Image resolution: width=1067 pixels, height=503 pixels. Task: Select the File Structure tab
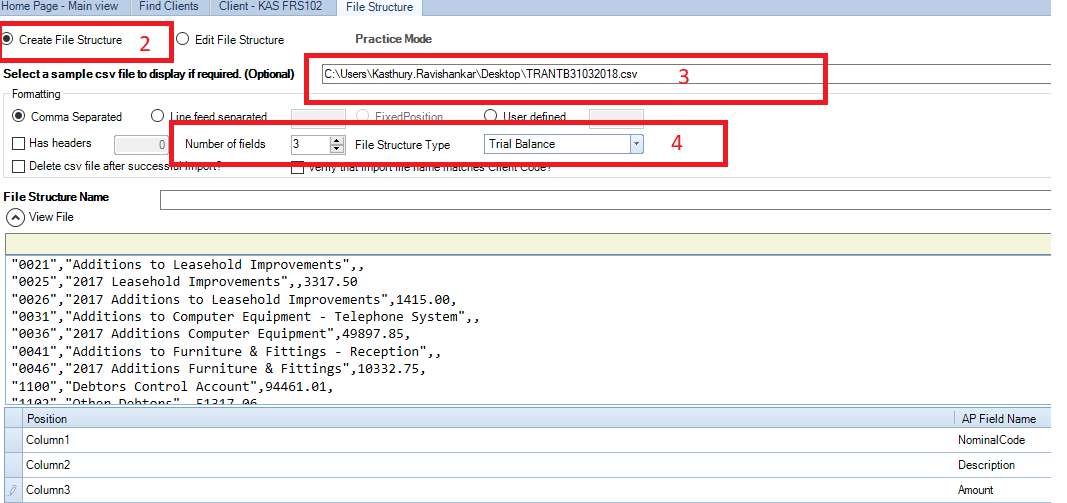[379, 7]
